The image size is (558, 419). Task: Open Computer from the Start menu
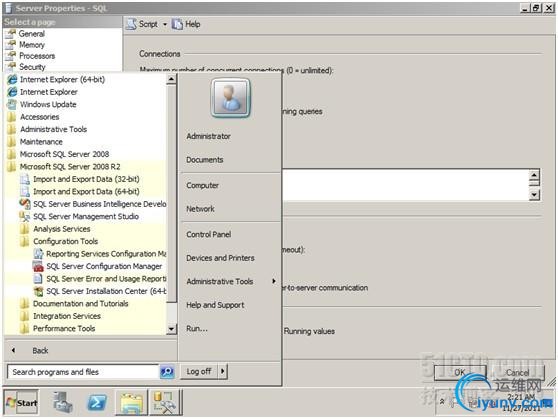[202, 185]
